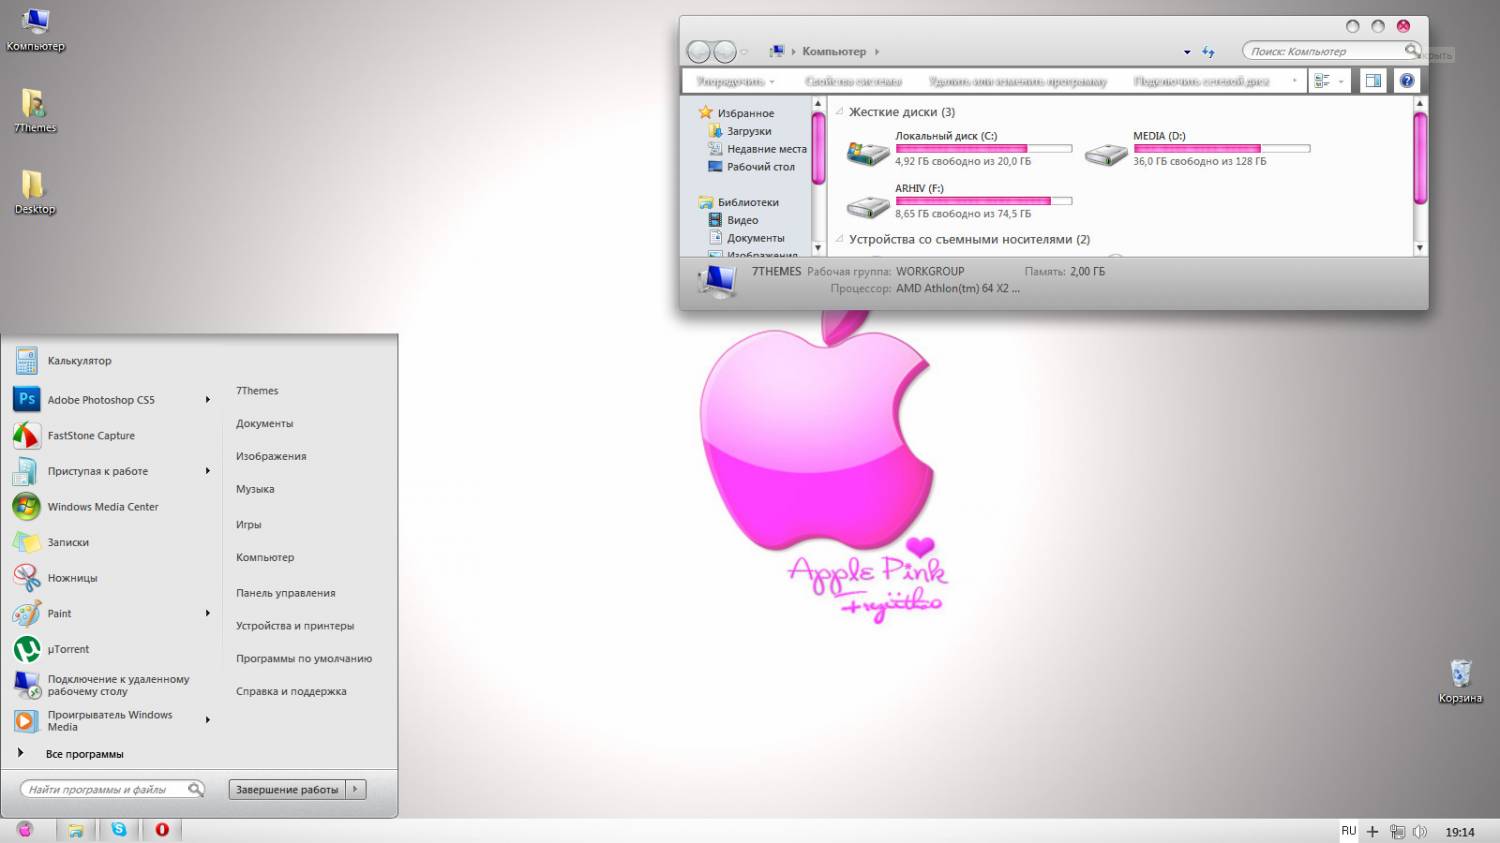Collapse Устройства со съемными носителями group

pos(840,240)
